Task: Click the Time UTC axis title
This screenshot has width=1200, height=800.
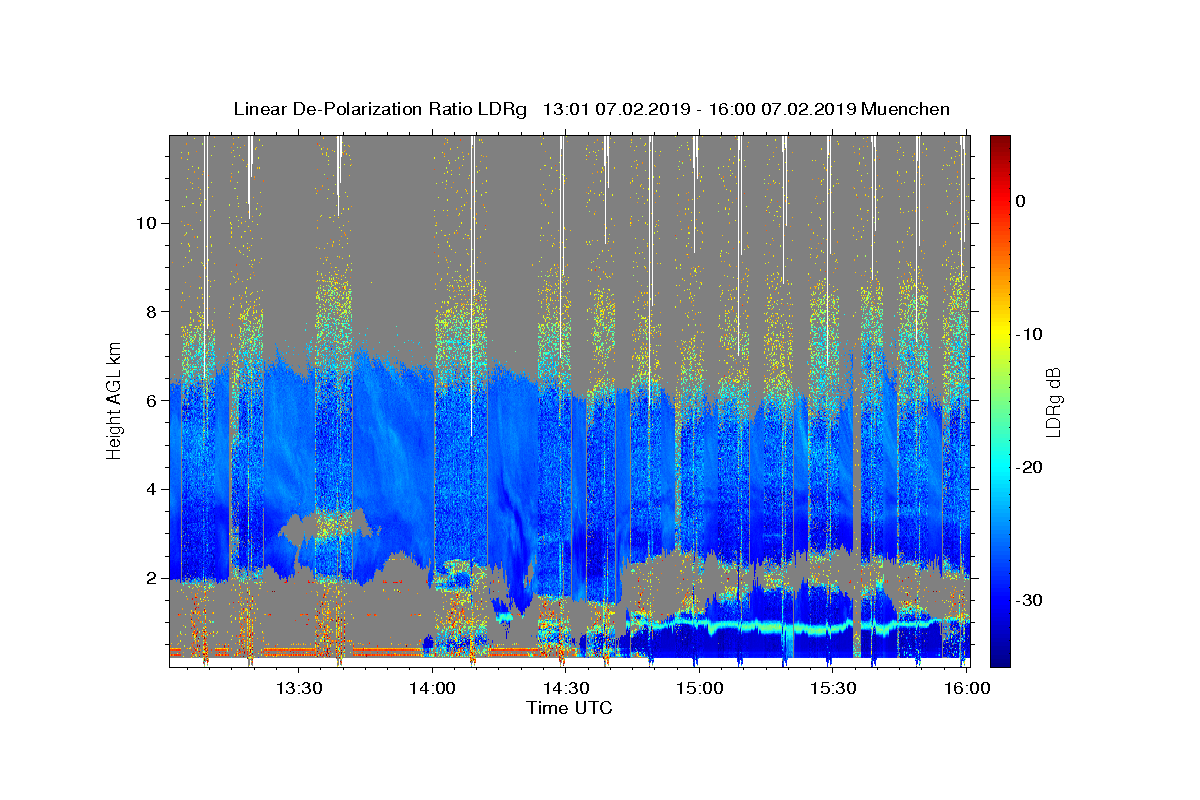Action: [569, 708]
